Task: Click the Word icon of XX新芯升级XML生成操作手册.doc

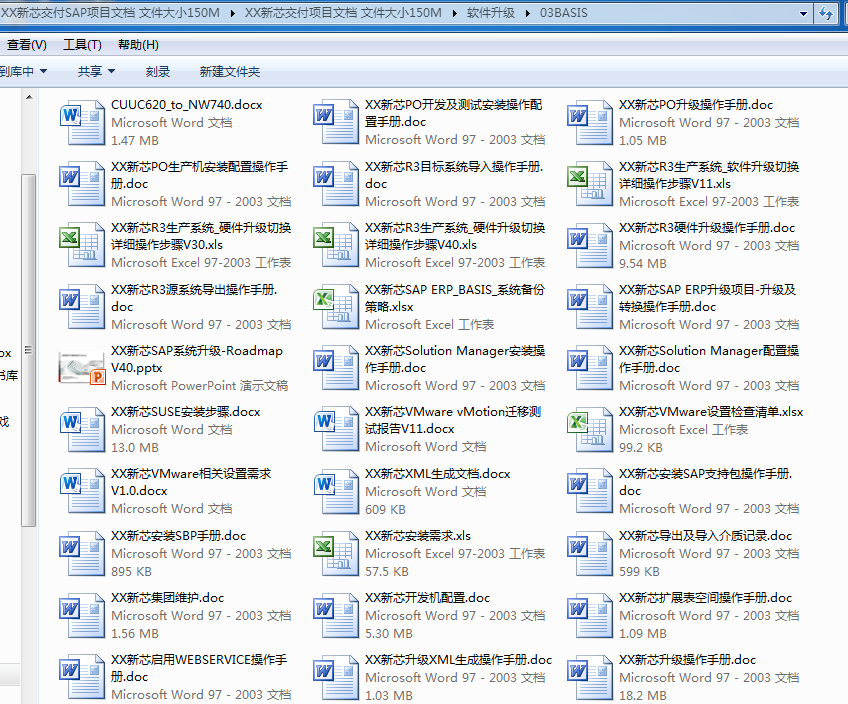Action: point(336,677)
